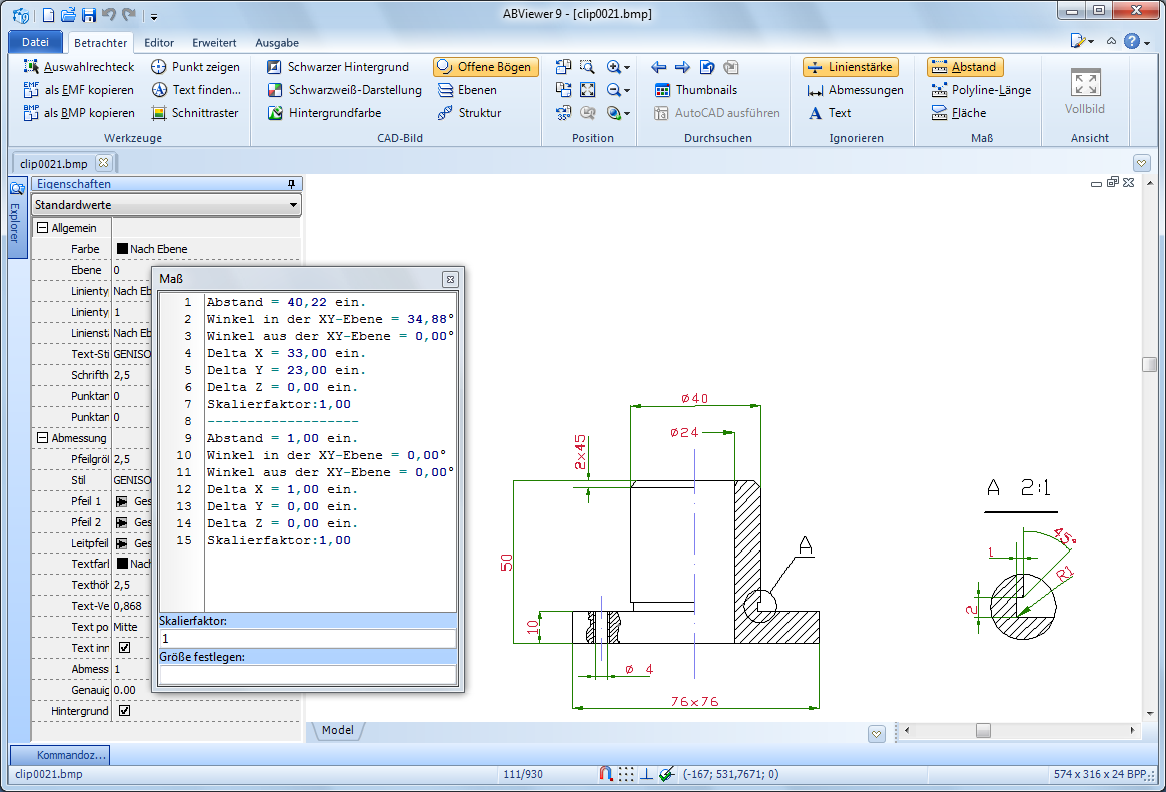Click the snap magnet icon in status bar
This screenshot has width=1166, height=792.
coord(606,774)
